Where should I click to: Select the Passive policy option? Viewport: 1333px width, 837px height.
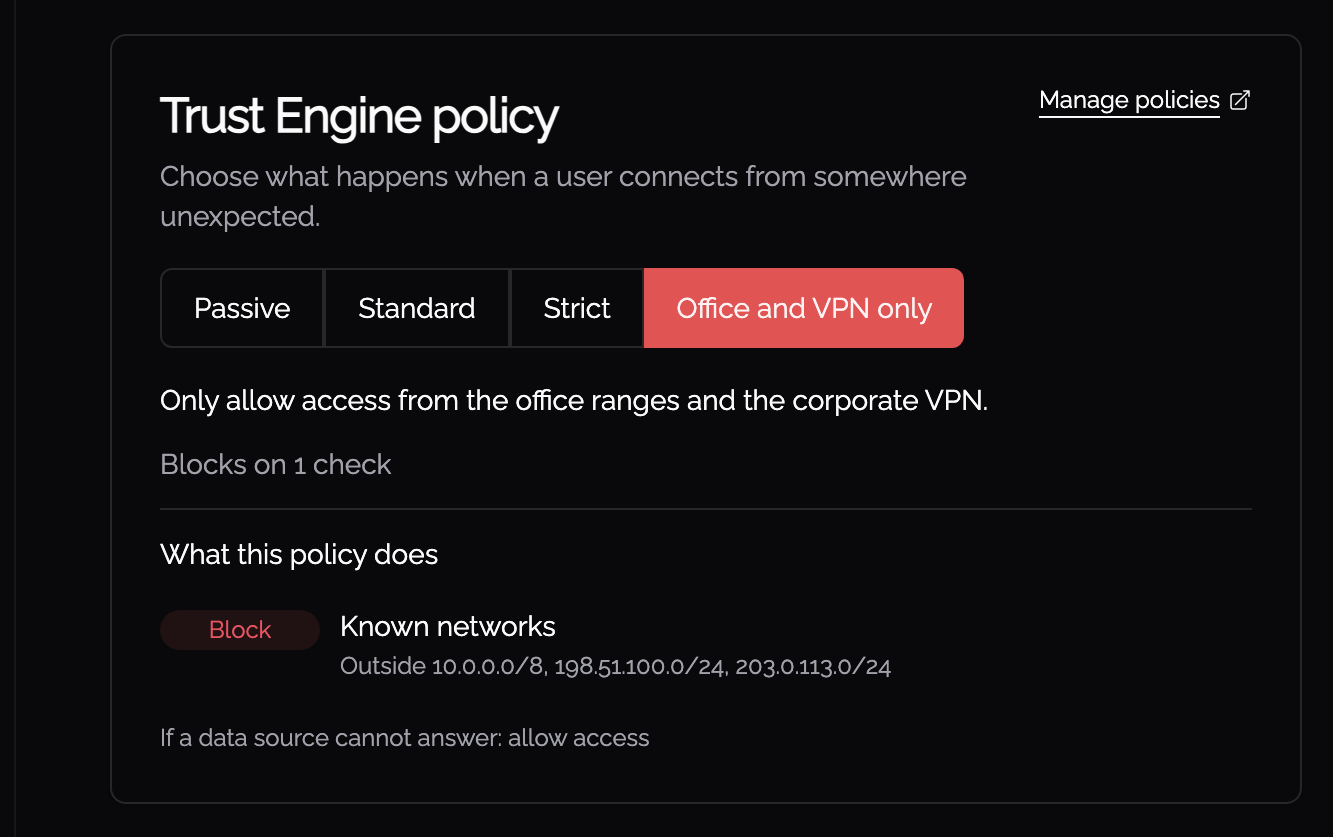(242, 308)
